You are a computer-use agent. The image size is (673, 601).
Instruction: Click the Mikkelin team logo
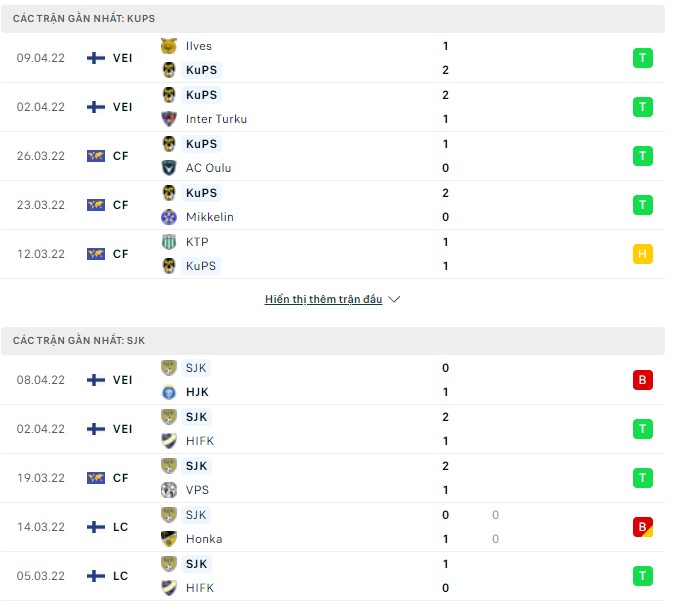pyautogui.click(x=168, y=217)
